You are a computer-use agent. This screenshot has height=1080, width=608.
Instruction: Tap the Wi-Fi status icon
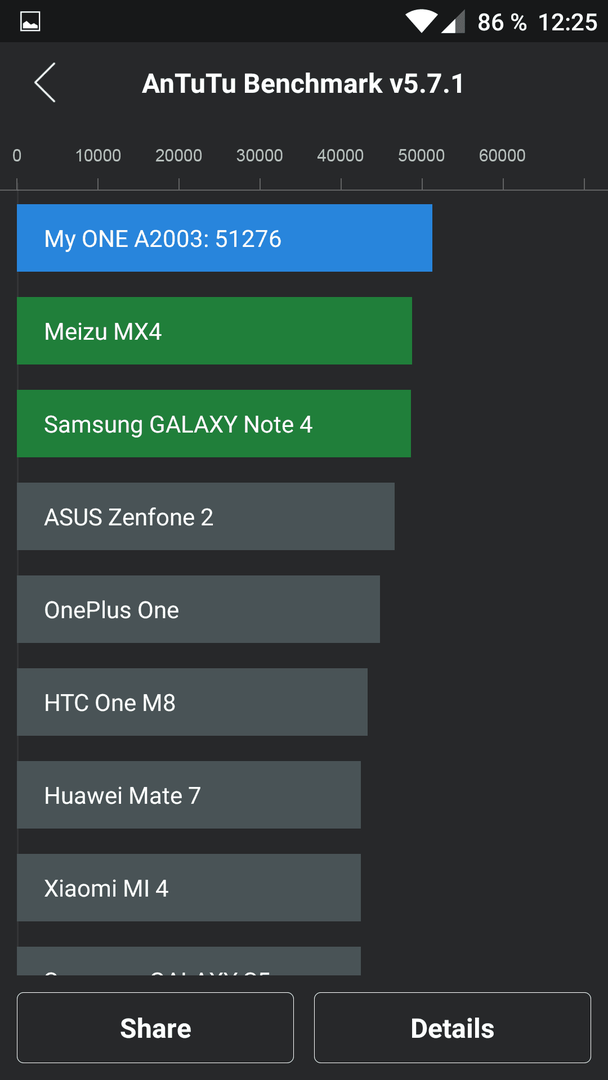tap(419, 21)
